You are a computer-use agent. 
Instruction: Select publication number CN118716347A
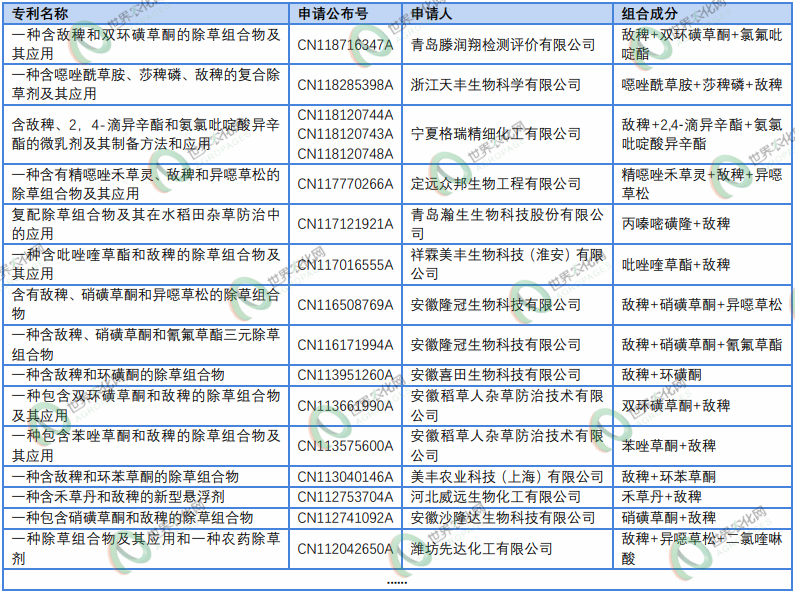click(x=345, y=45)
